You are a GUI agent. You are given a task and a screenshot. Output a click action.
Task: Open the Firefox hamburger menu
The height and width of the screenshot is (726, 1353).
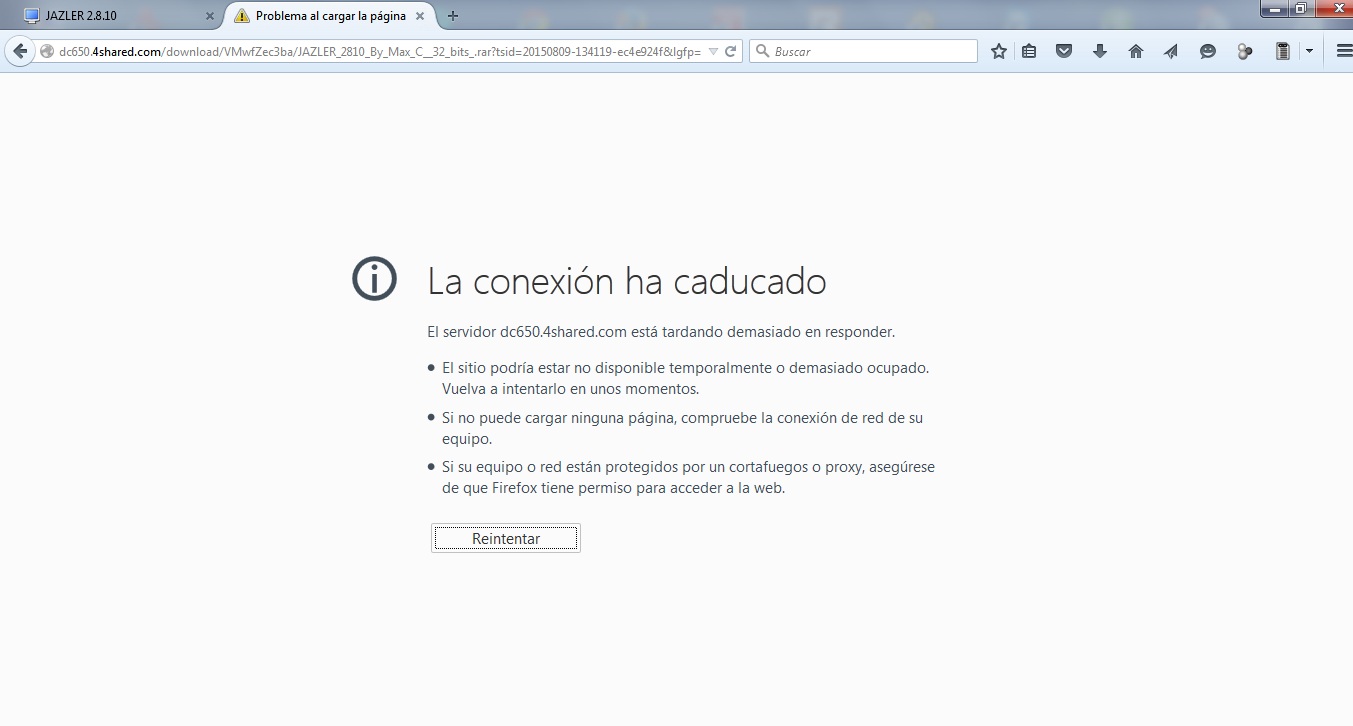click(x=1343, y=52)
